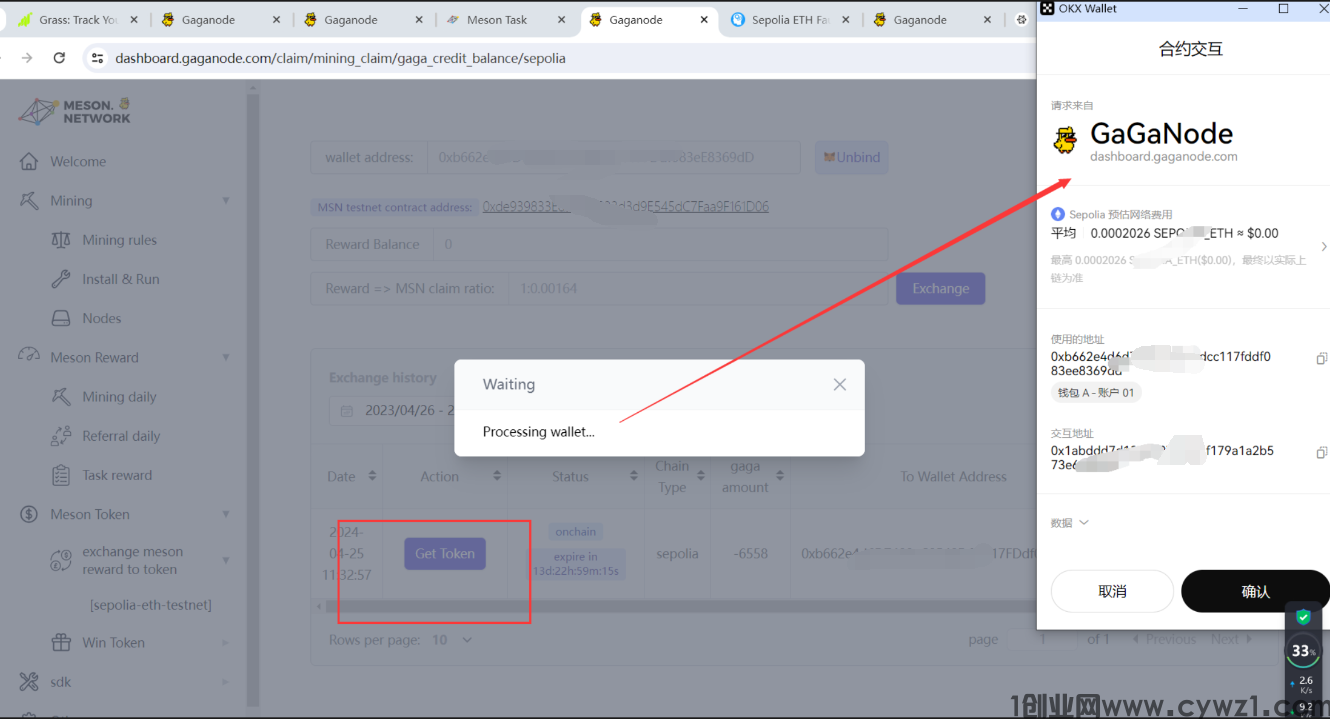Click the Nodes sidebar icon
Image resolution: width=1330 pixels, height=719 pixels.
(x=61, y=318)
